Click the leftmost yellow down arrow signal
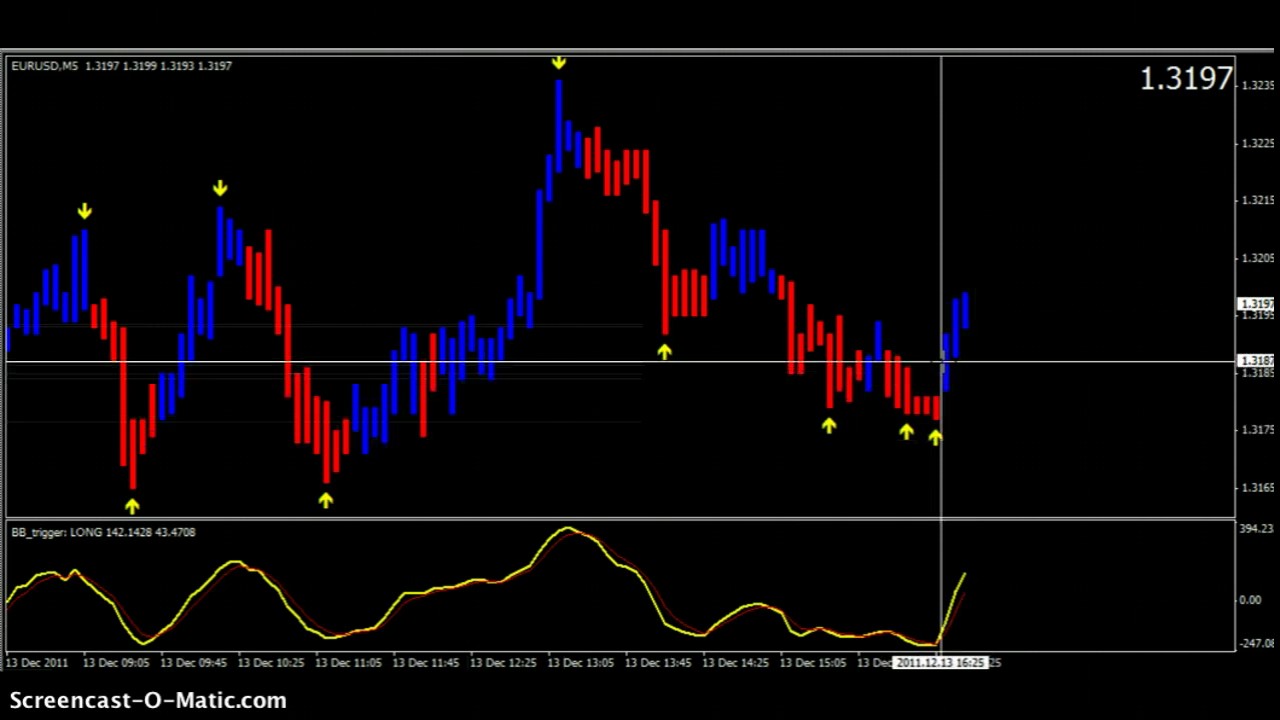The height and width of the screenshot is (720, 1280). (x=85, y=211)
